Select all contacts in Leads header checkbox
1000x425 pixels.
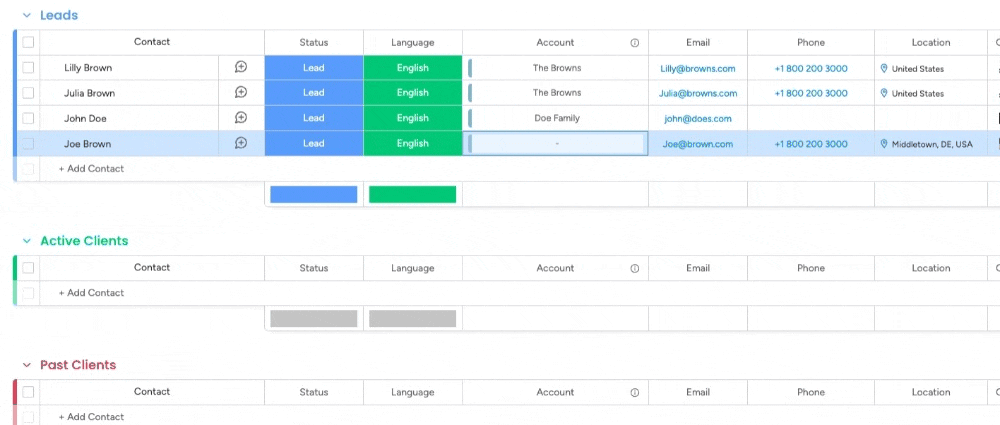coord(28,43)
